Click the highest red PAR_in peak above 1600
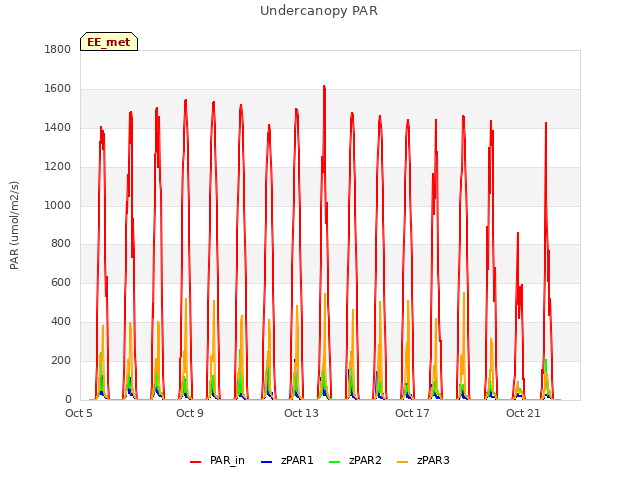640x480 pixels. [x=324, y=86]
